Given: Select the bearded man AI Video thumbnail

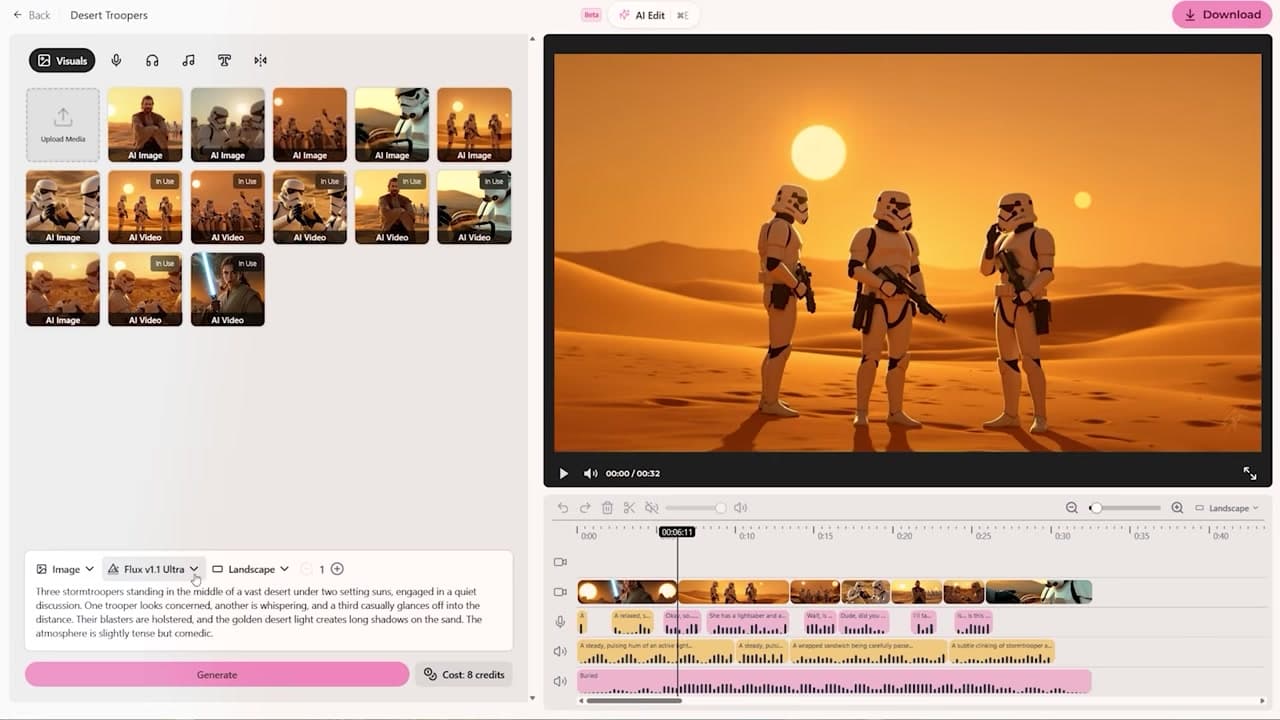Looking at the screenshot, I should [x=392, y=207].
